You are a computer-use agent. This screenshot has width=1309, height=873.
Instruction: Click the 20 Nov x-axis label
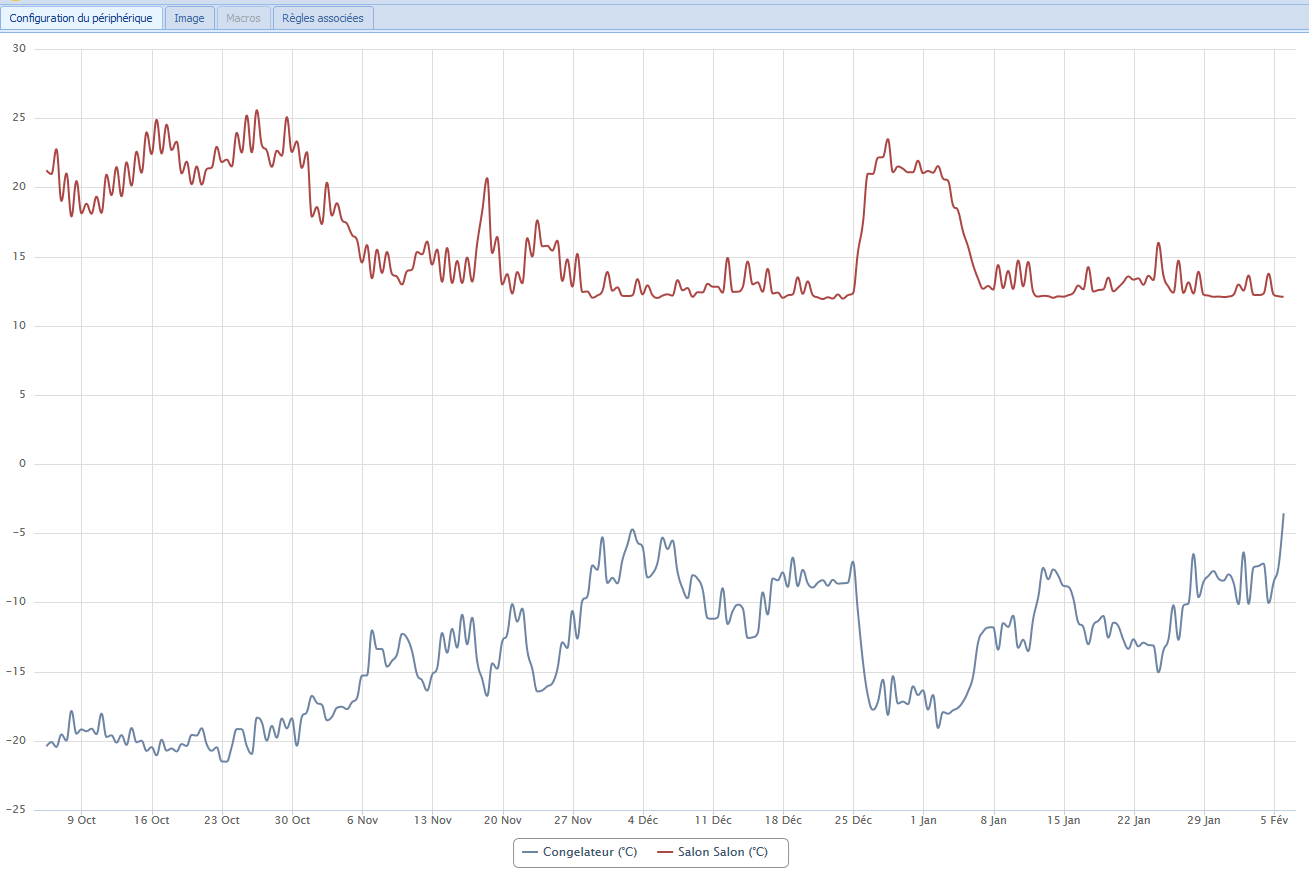[503, 820]
